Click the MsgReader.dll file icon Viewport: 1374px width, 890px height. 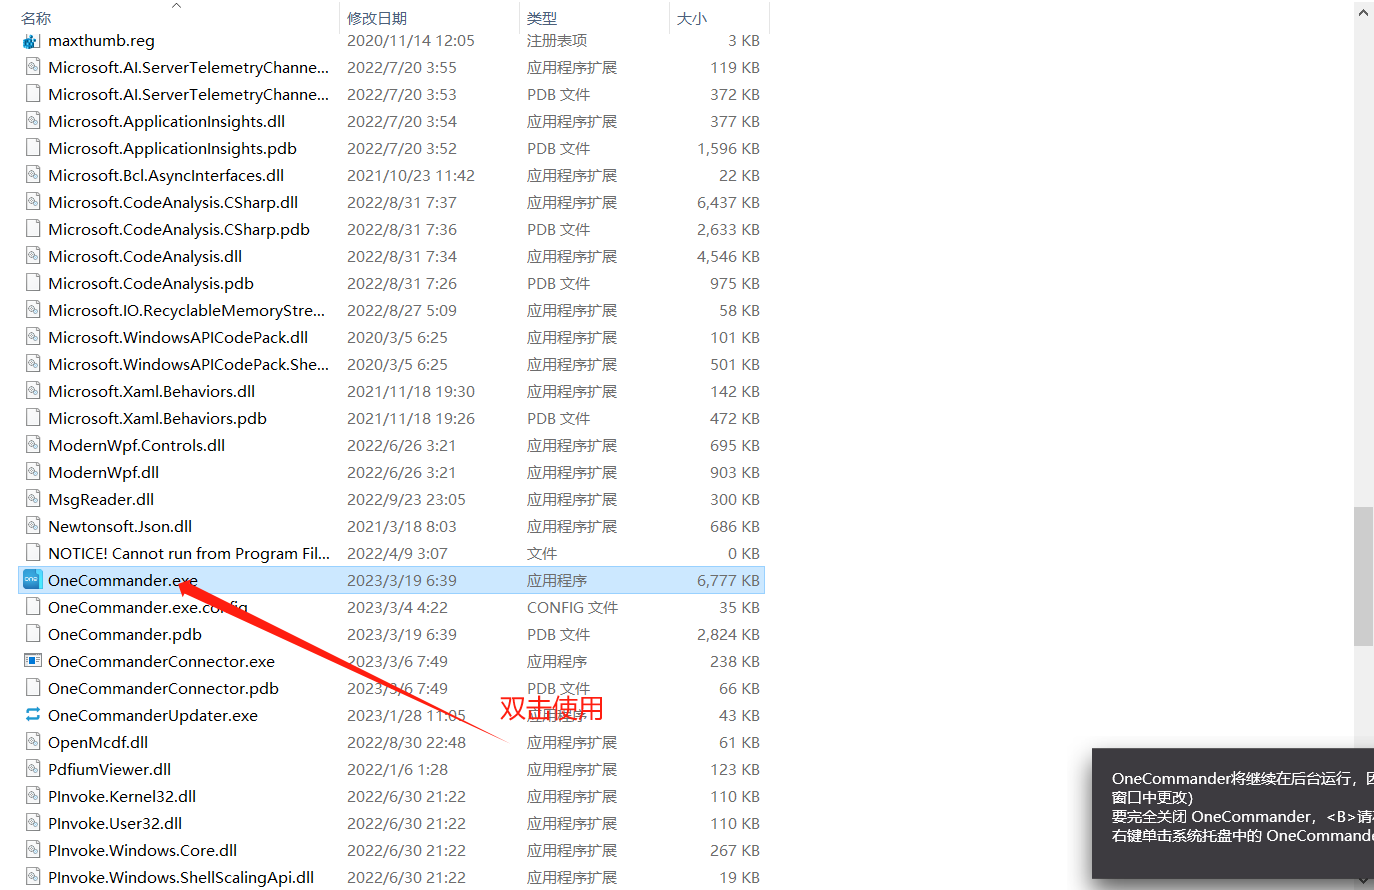tap(32, 499)
